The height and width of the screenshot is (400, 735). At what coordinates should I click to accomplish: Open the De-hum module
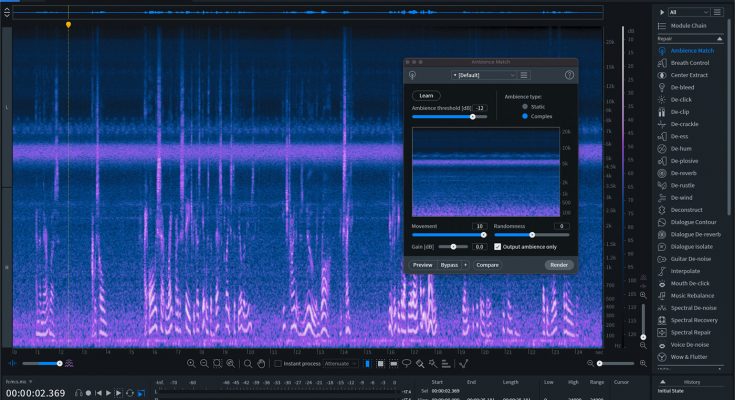pyautogui.click(x=683, y=148)
